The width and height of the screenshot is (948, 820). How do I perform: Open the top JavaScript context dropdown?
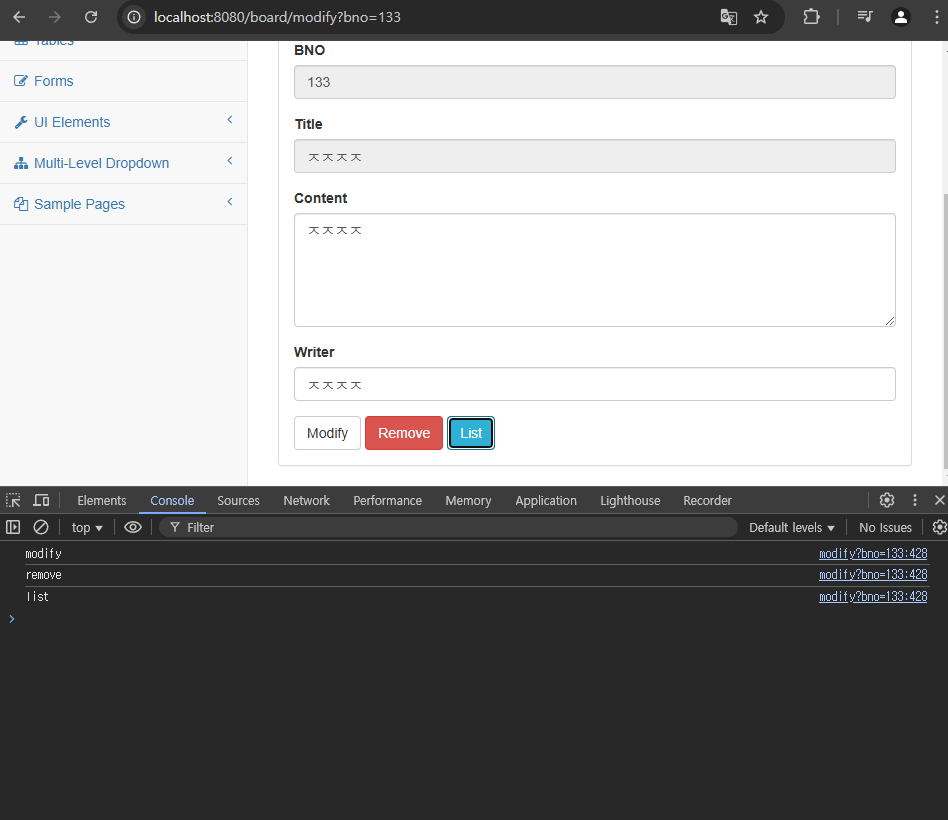click(x=87, y=527)
